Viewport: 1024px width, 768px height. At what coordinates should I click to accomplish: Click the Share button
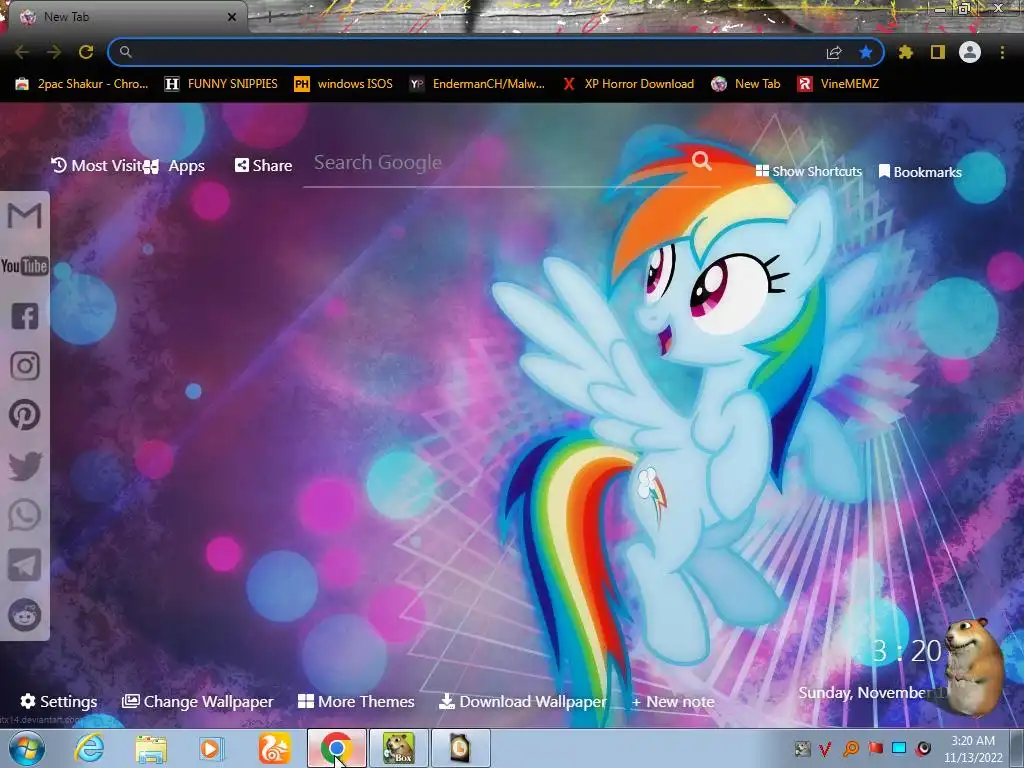(x=264, y=165)
